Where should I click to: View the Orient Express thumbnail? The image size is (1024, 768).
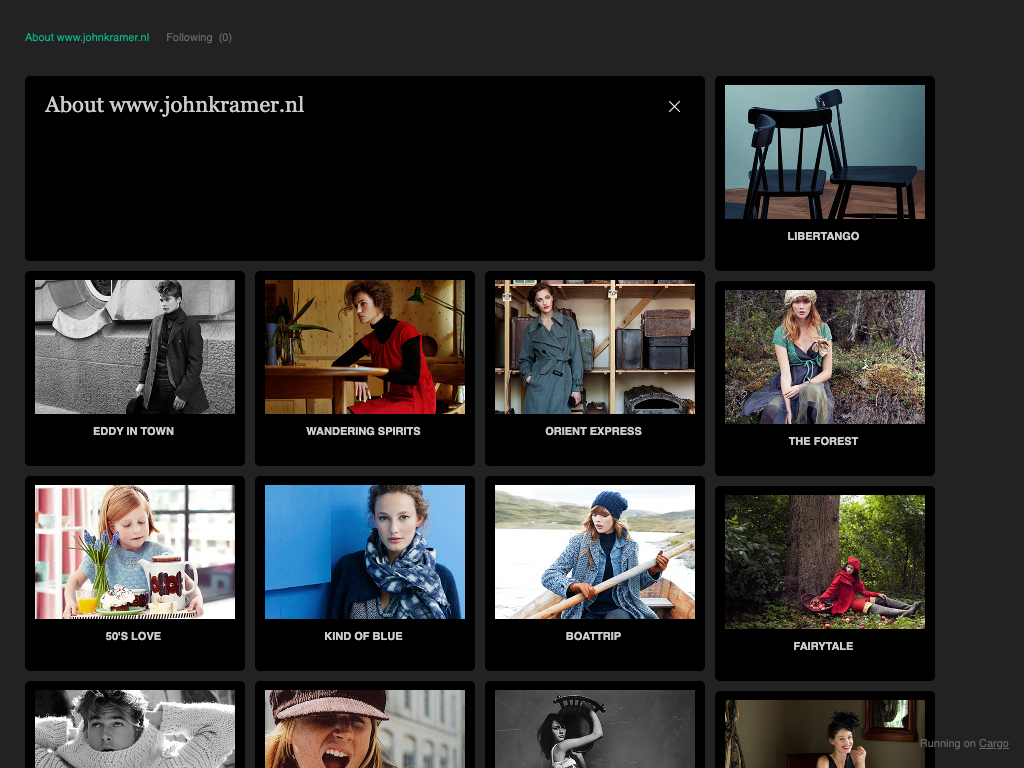pyautogui.click(x=595, y=347)
